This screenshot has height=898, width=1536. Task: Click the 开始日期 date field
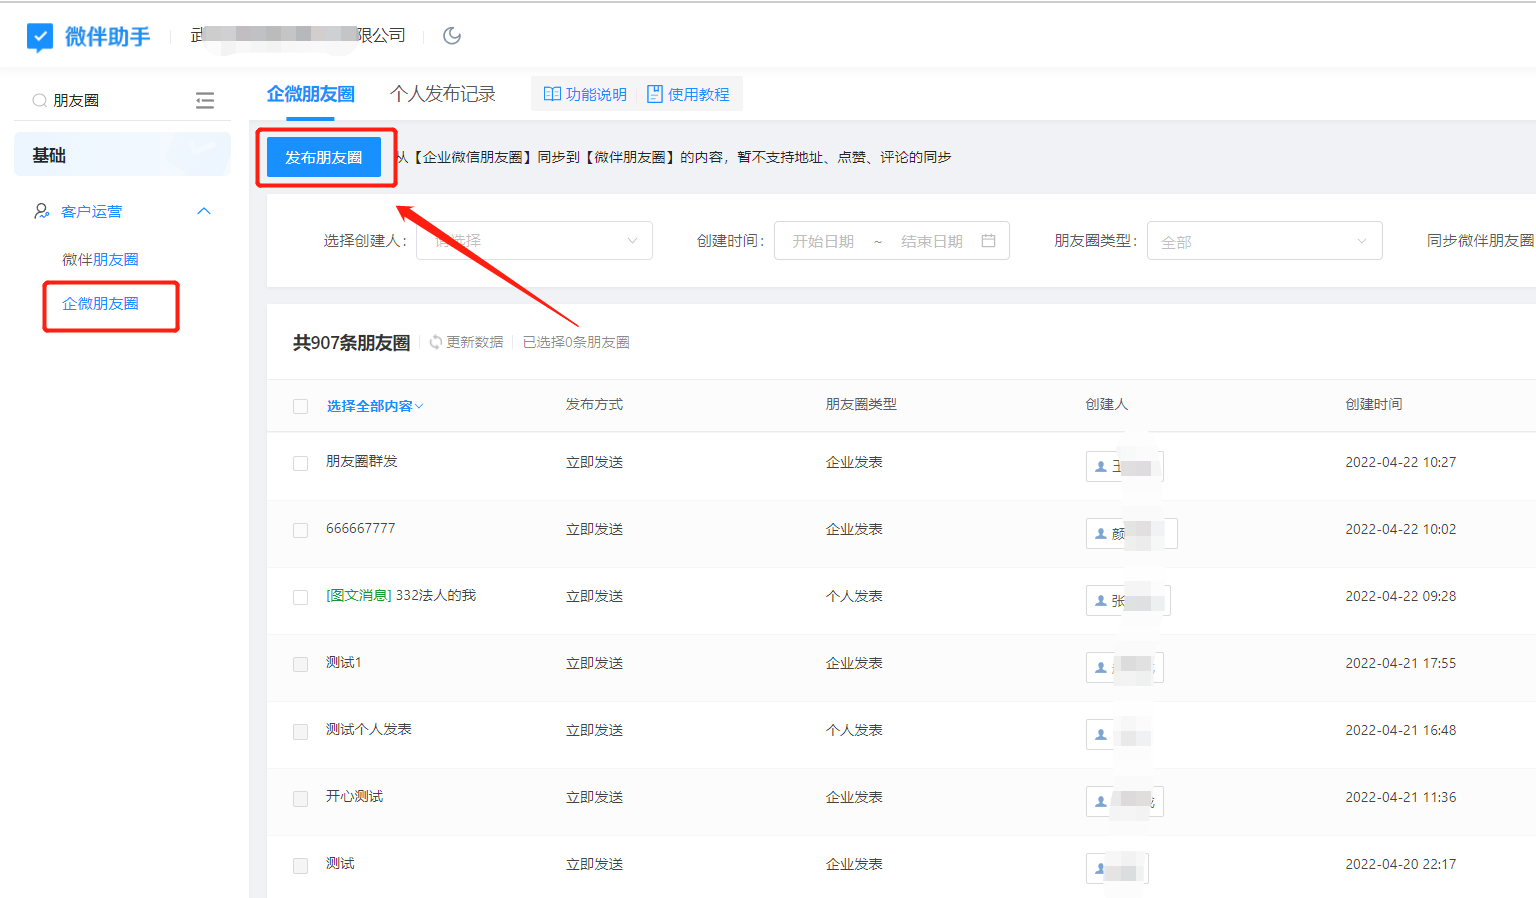tap(823, 241)
